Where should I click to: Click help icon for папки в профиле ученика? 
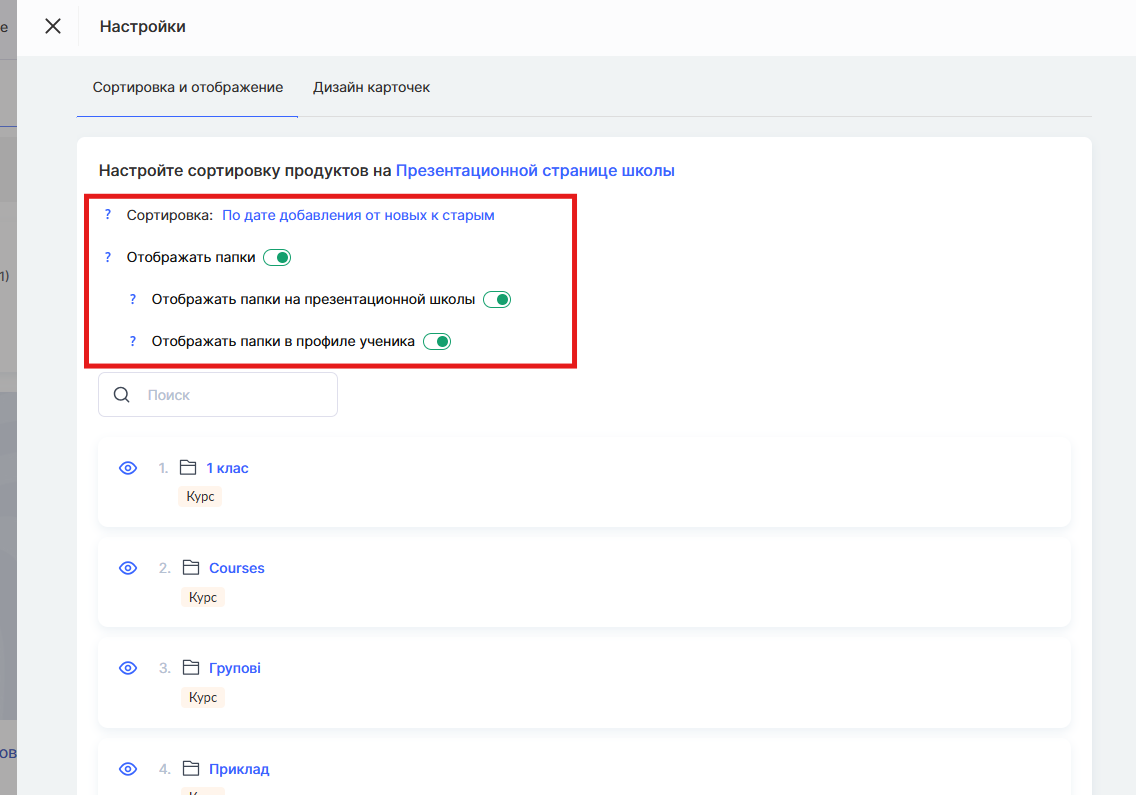tap(133, 341)
